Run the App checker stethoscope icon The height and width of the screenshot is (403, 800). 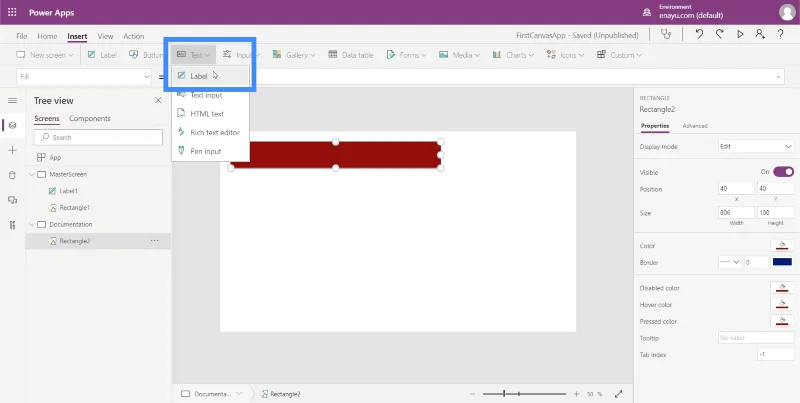(666, 34)
